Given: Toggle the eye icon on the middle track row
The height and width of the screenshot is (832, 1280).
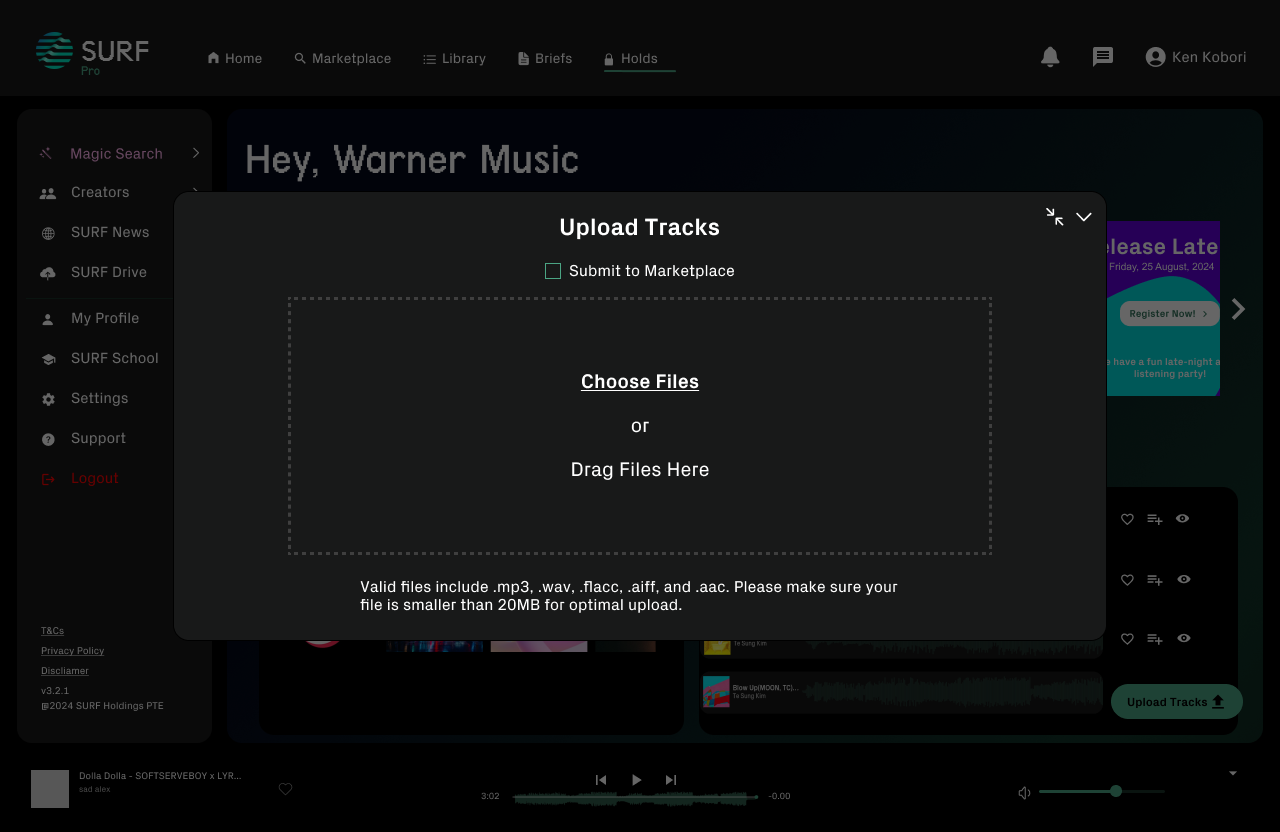Looking at the screenshot, I should click(x=1184, y=579).
